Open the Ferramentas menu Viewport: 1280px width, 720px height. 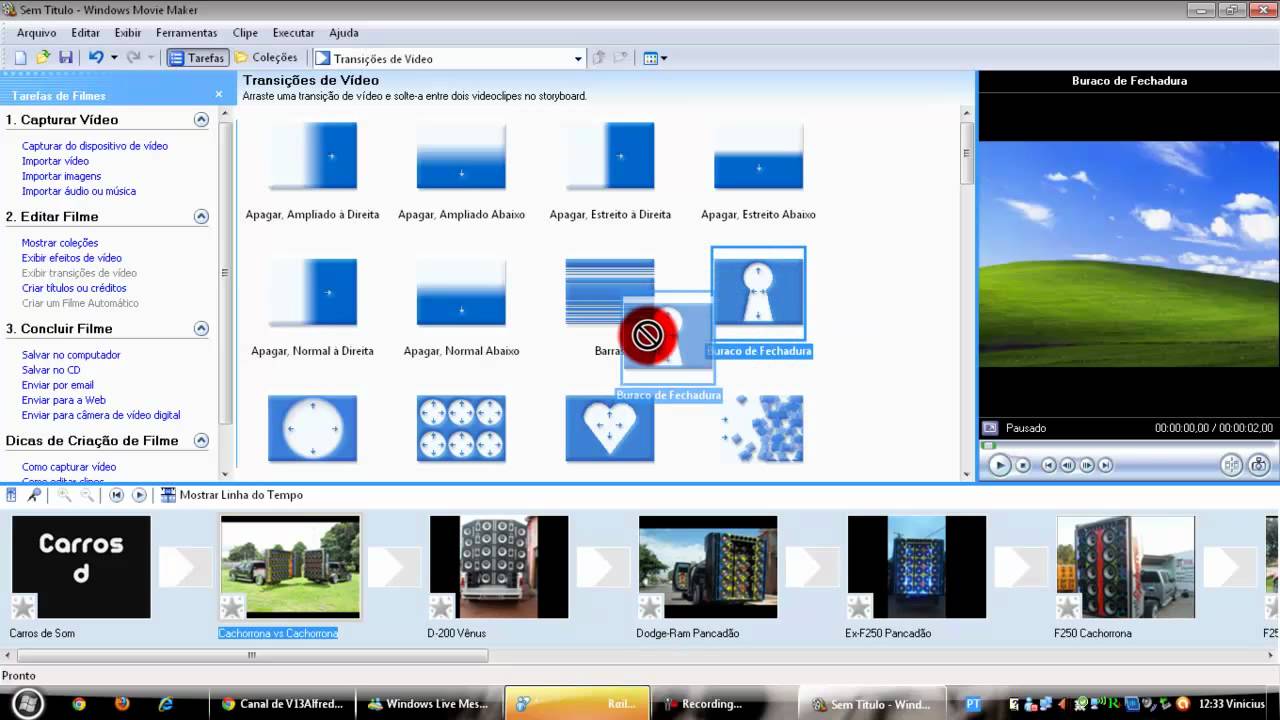click(187, 33)
